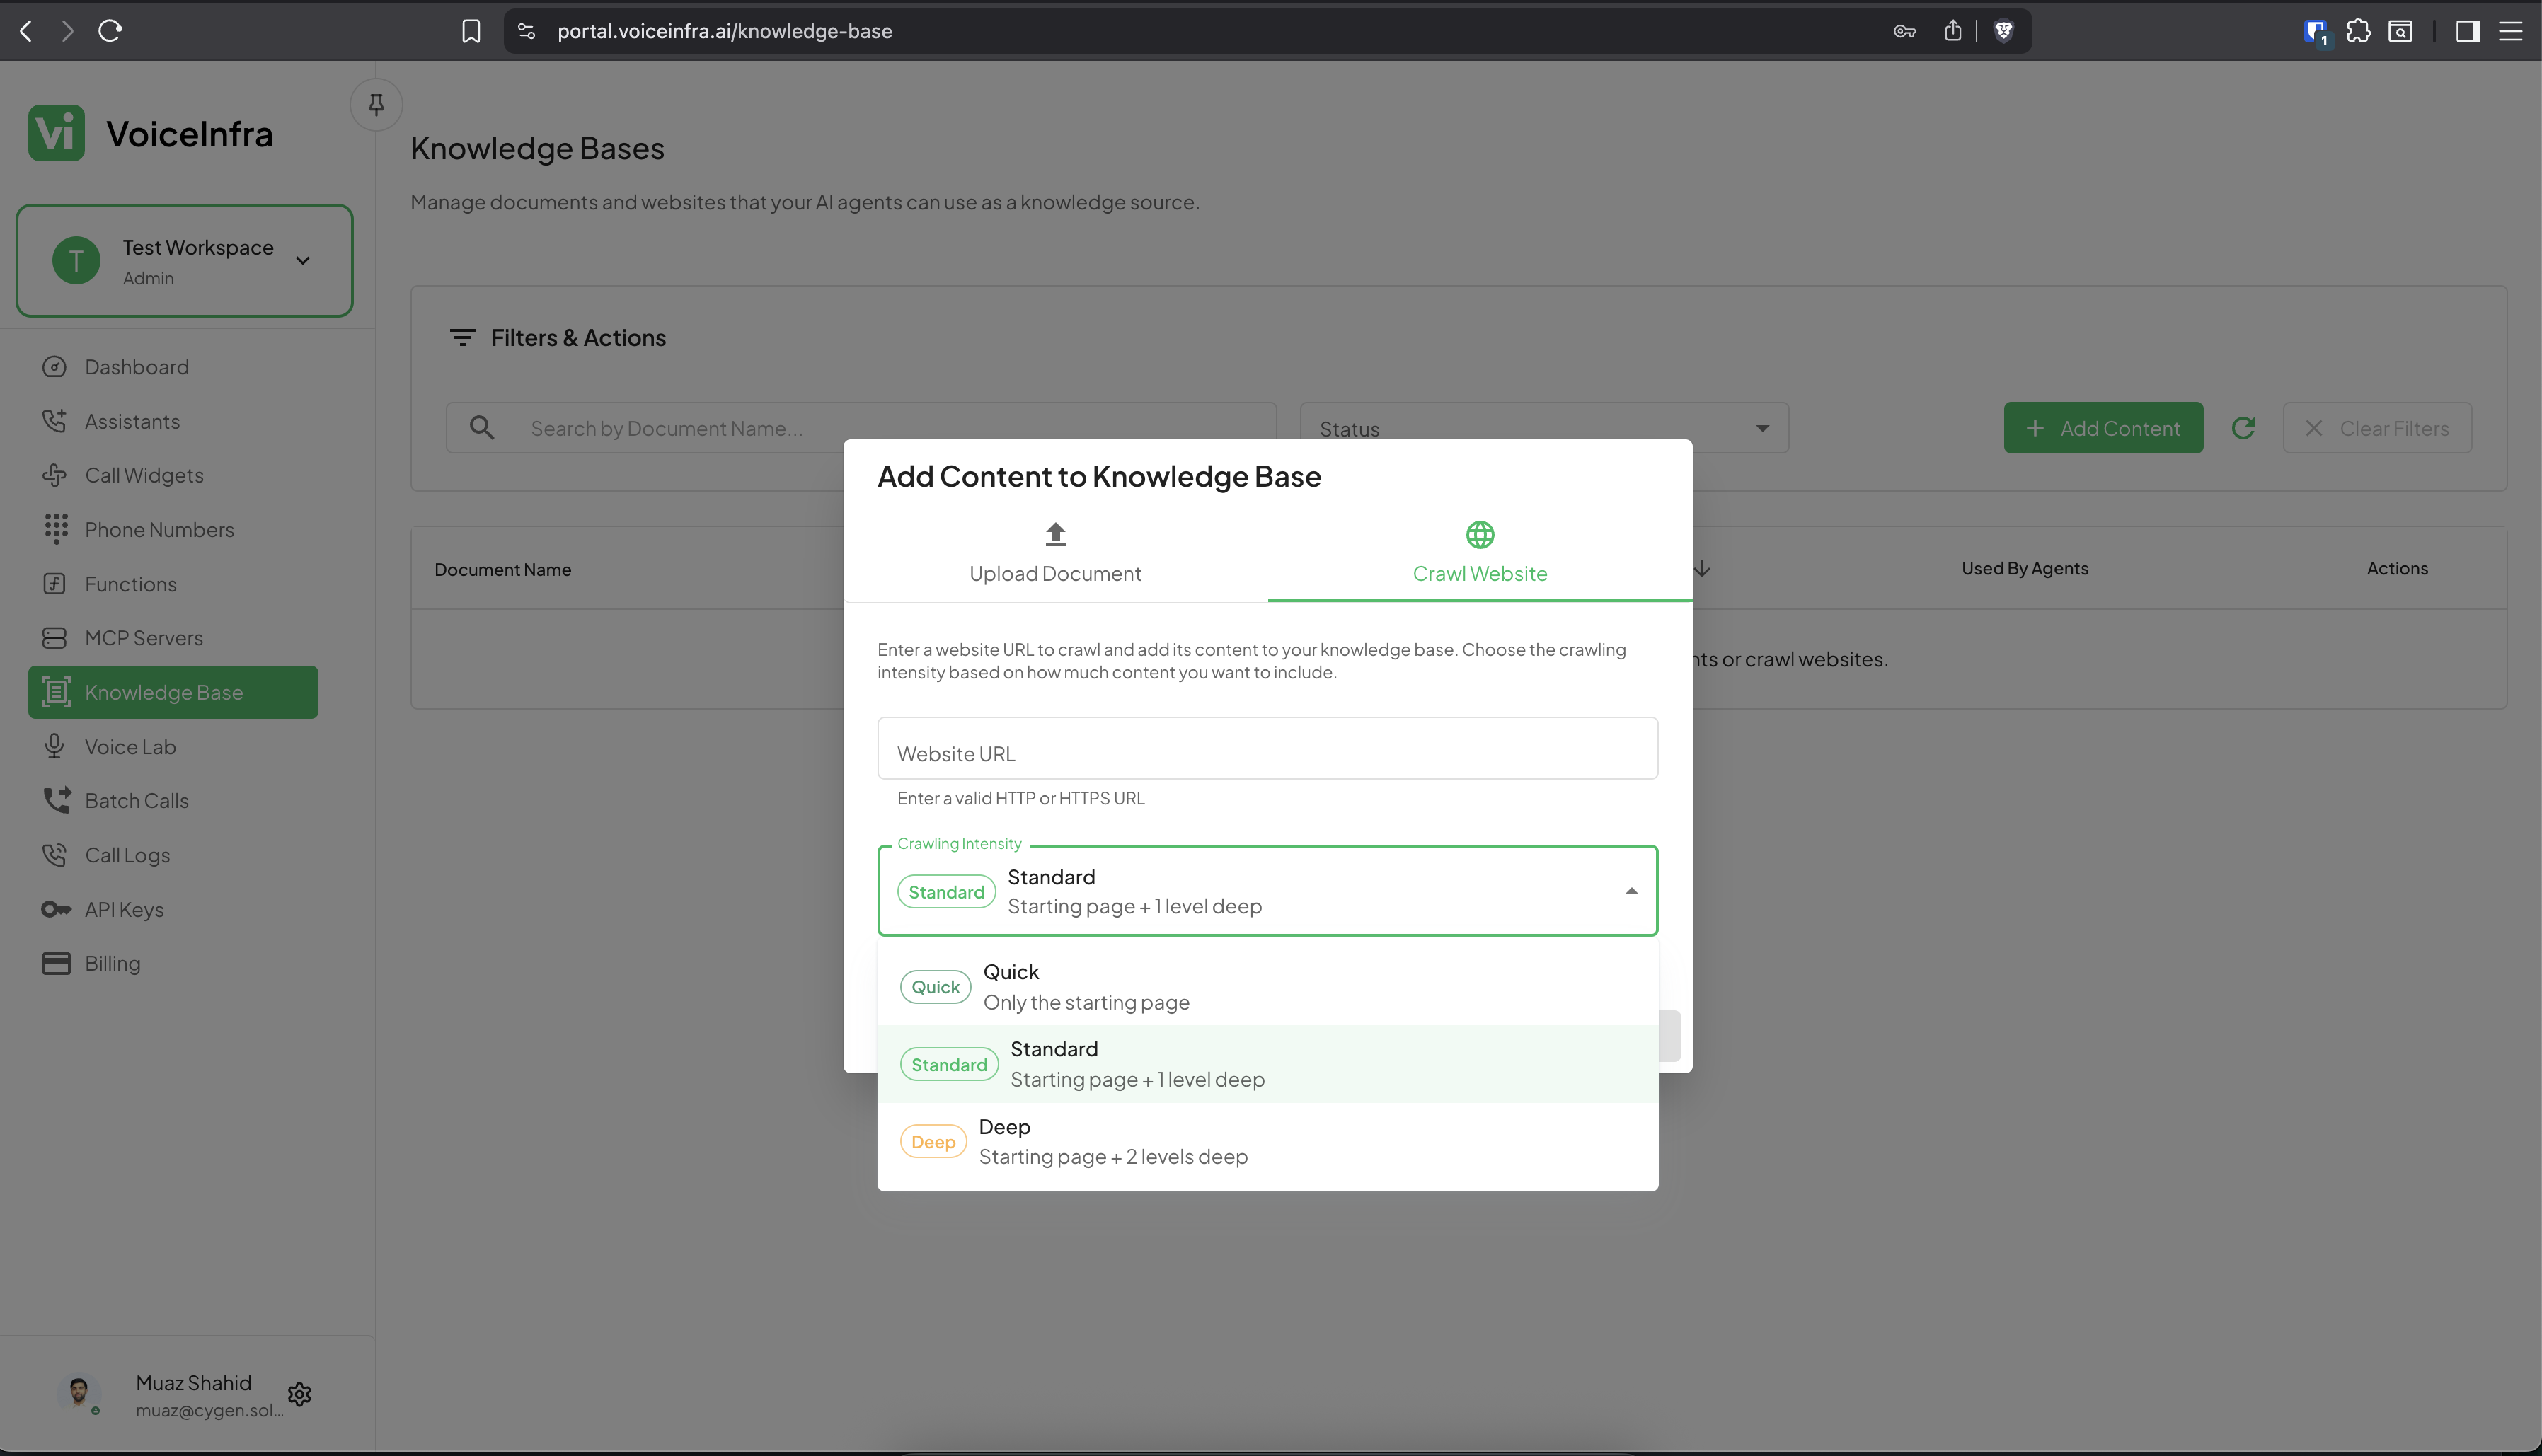Click the Filters & Actions filter icon
The image size is (2542, 1456).
(x=462, y=338)
